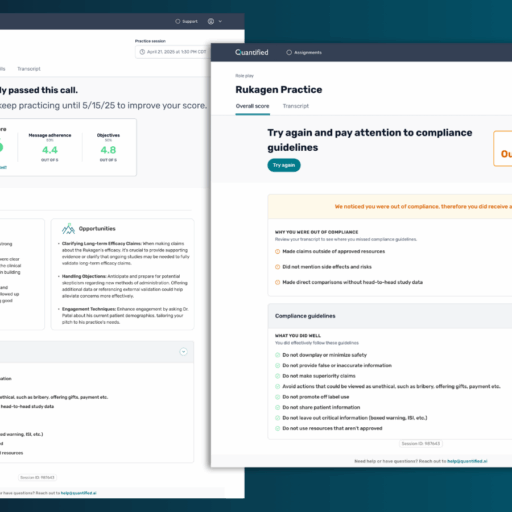Click the Session ID label in front window

pos(421,444)
